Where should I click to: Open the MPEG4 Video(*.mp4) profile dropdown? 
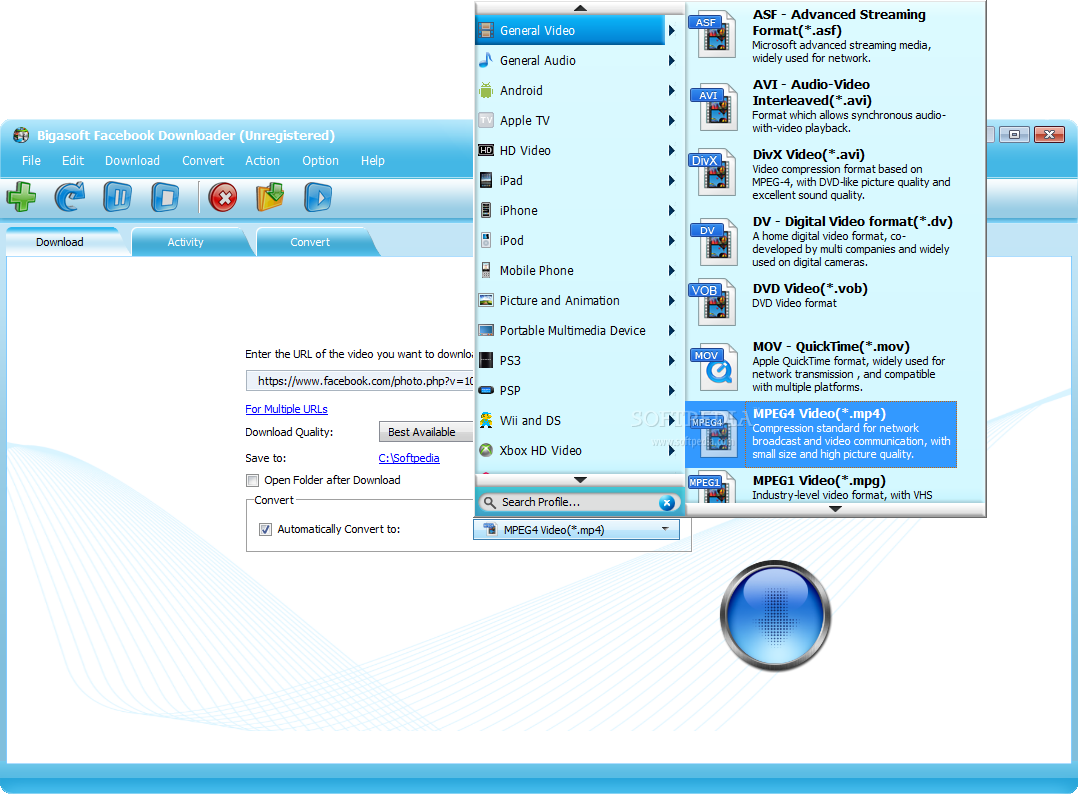[576, 529]
